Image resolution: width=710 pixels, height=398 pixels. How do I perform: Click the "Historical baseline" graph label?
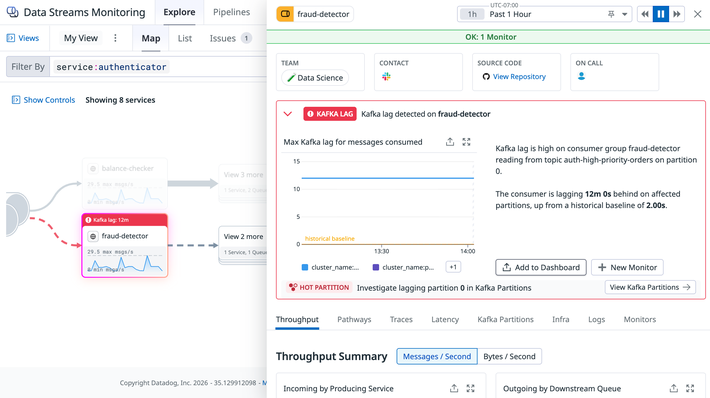[x=330, y=238]
